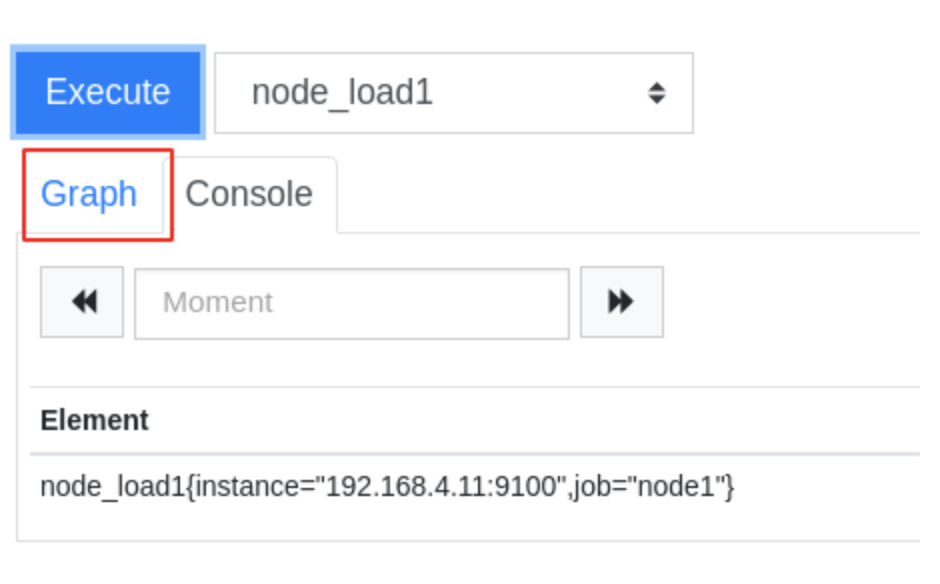Click the Moment time text box
Viewport: 940px width, 584px height.
click(352, 304)
